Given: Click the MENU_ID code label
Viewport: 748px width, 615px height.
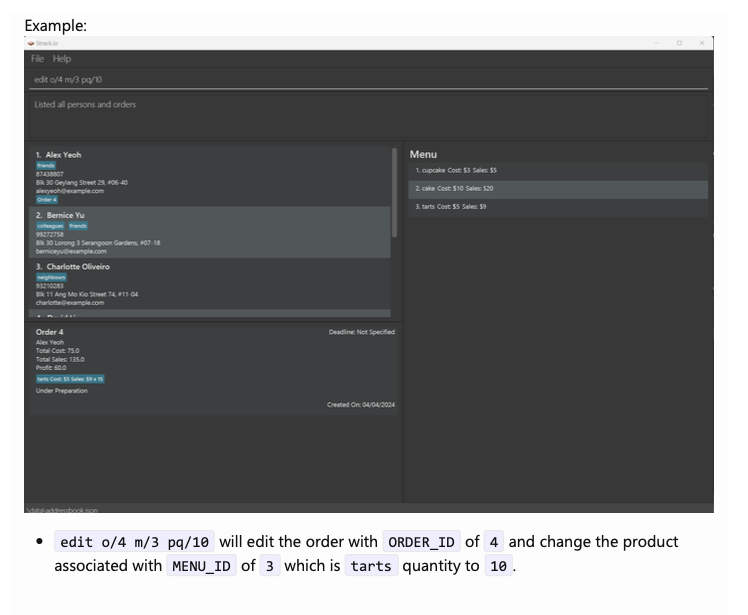Looking at the screenshot, I should click(201, 566).
